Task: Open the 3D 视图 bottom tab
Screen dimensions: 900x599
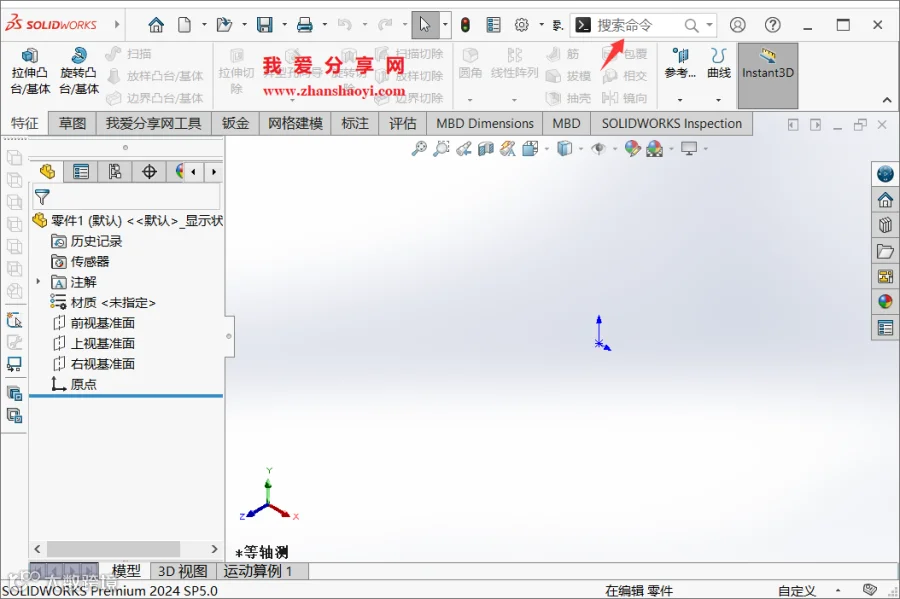Action: coord(183,571)
